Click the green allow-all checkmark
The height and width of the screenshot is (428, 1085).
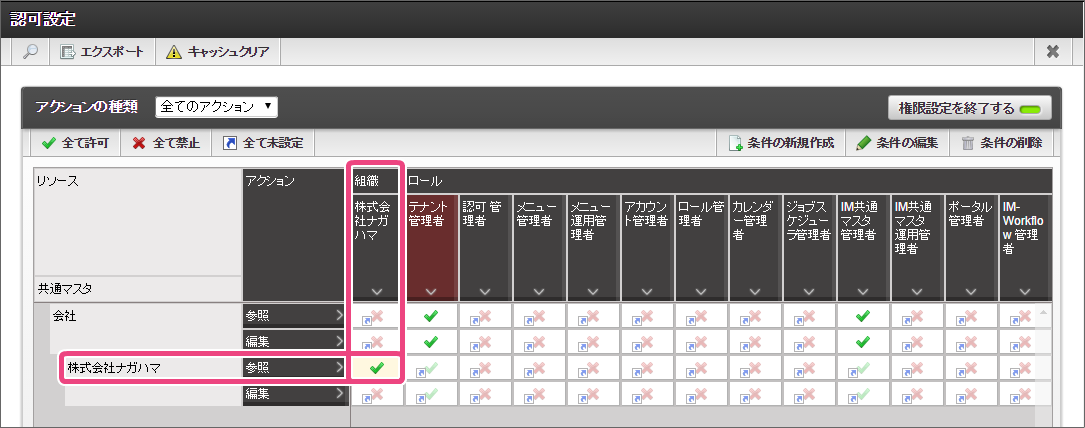(x=48, y=143)
